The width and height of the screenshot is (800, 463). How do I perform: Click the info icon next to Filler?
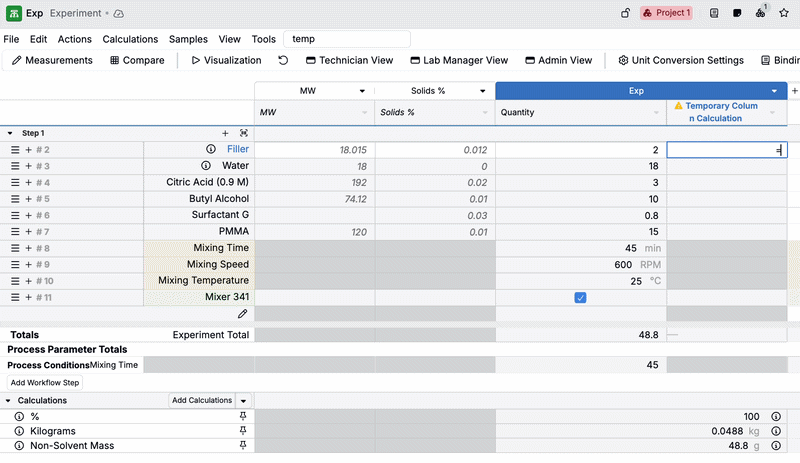click(211, 149)
